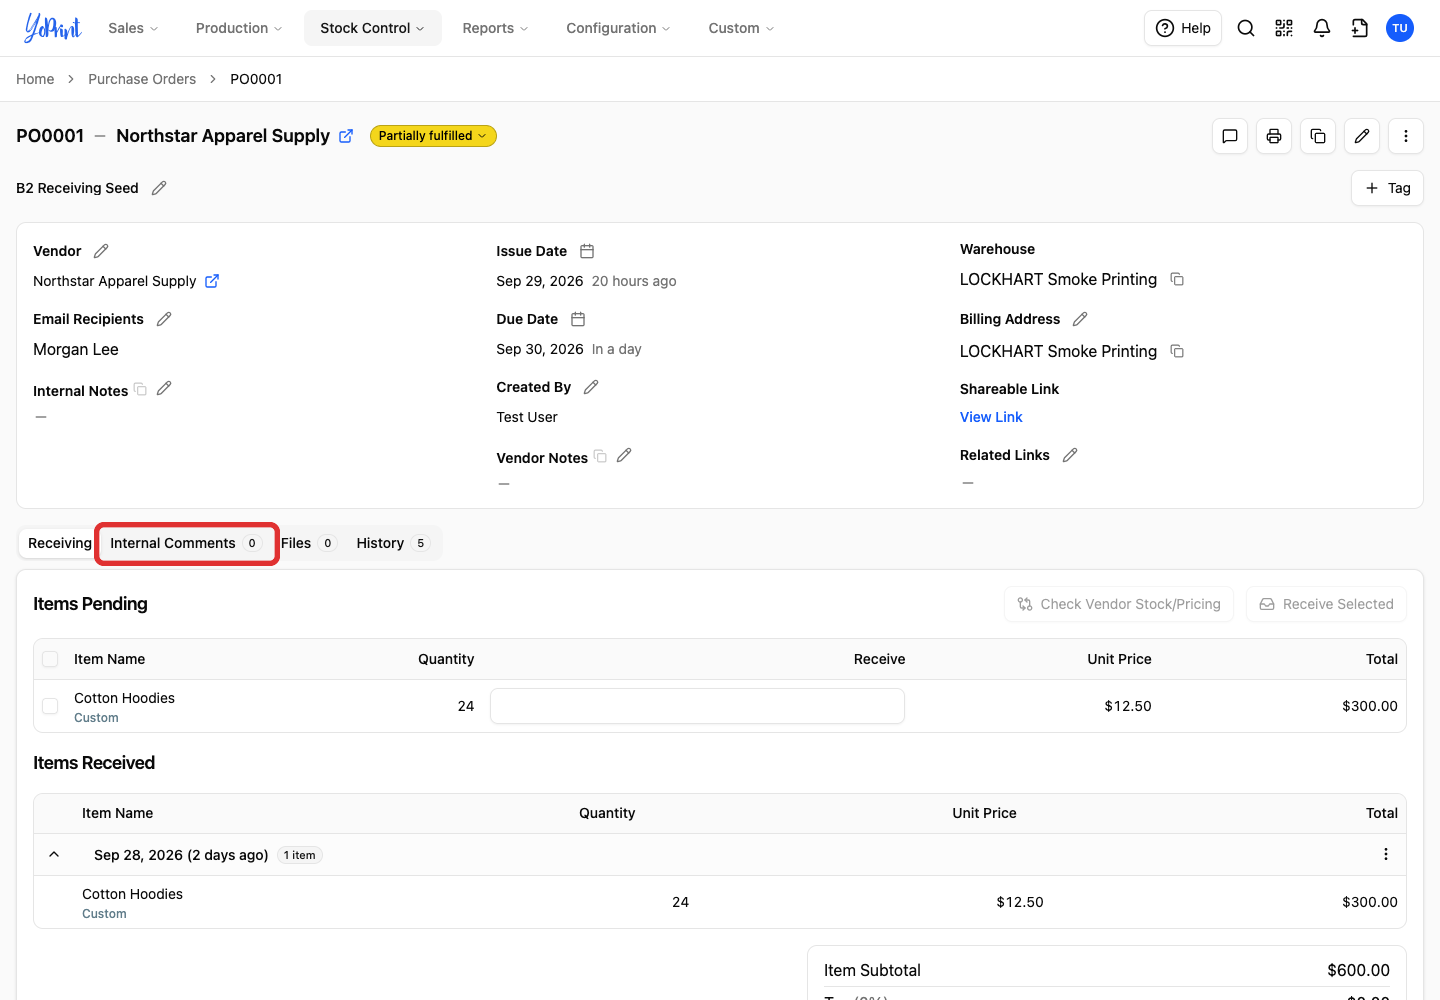Open the shareable View Link
Screen dimensions: 1440x1000
[991, 417]
